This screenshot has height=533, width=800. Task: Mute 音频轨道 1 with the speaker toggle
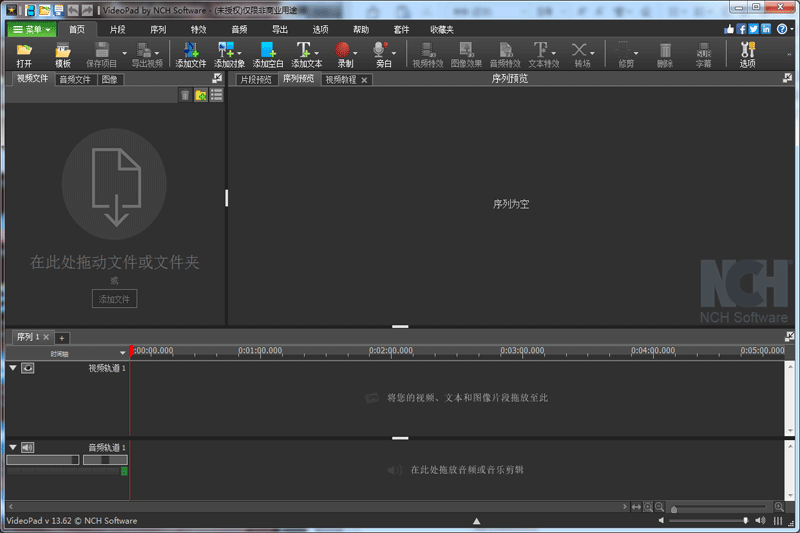(x=28, y=447)
